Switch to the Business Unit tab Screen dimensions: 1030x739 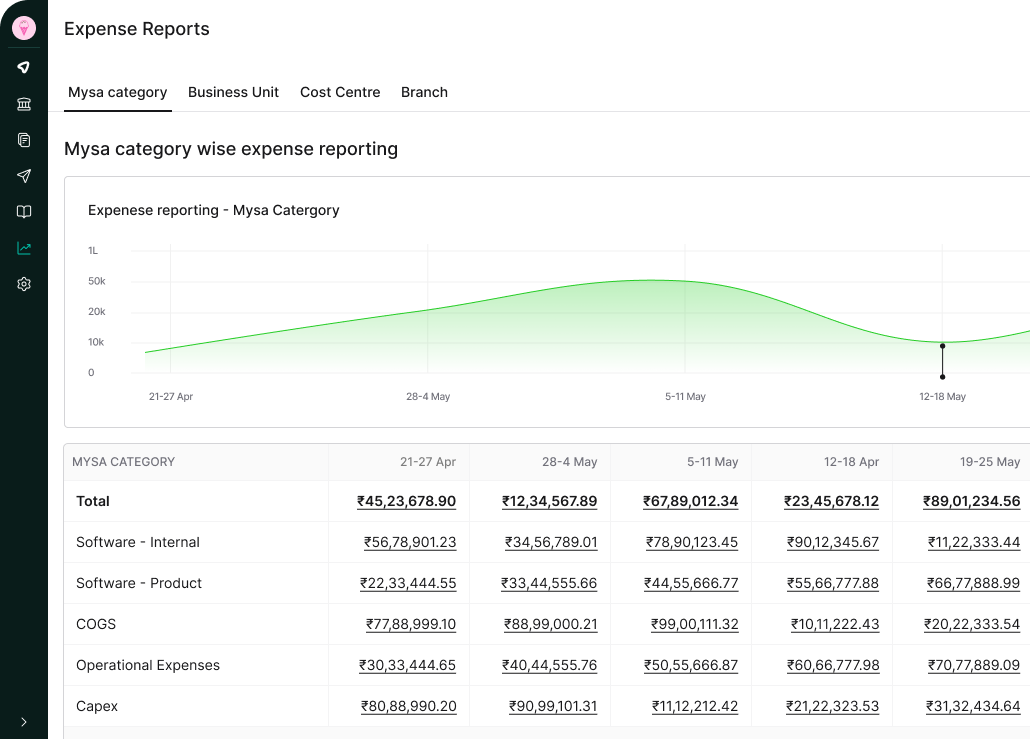pyautogui.click(x=233, y=92)
